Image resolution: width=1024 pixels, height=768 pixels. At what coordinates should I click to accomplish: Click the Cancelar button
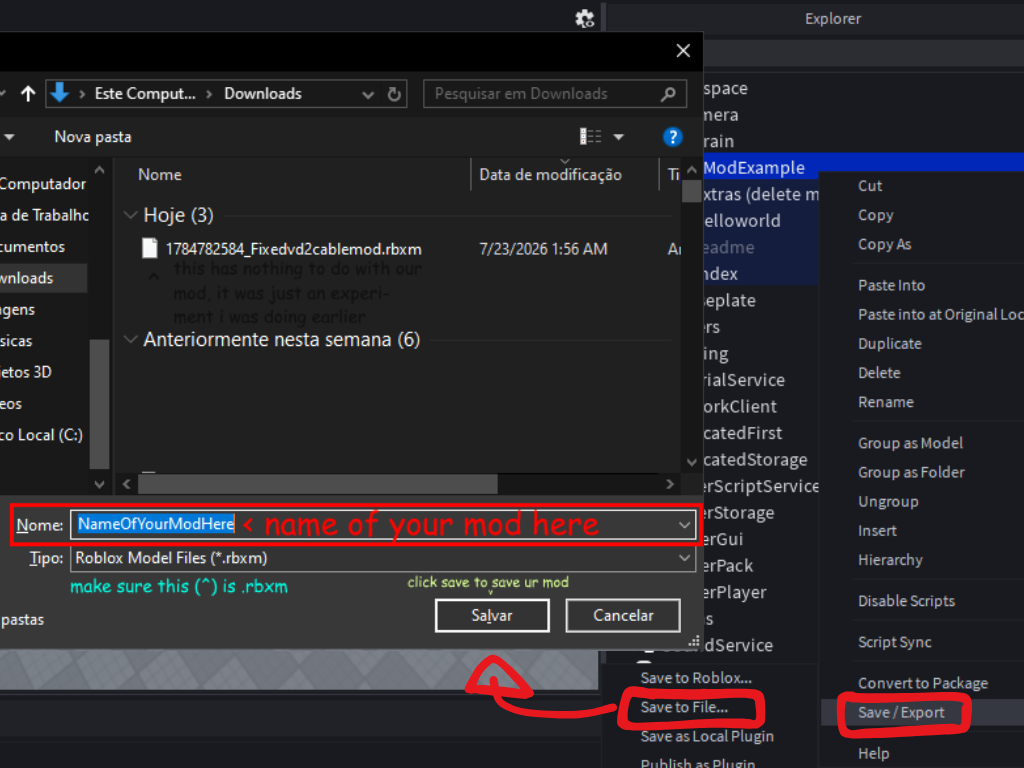[623, 615]
